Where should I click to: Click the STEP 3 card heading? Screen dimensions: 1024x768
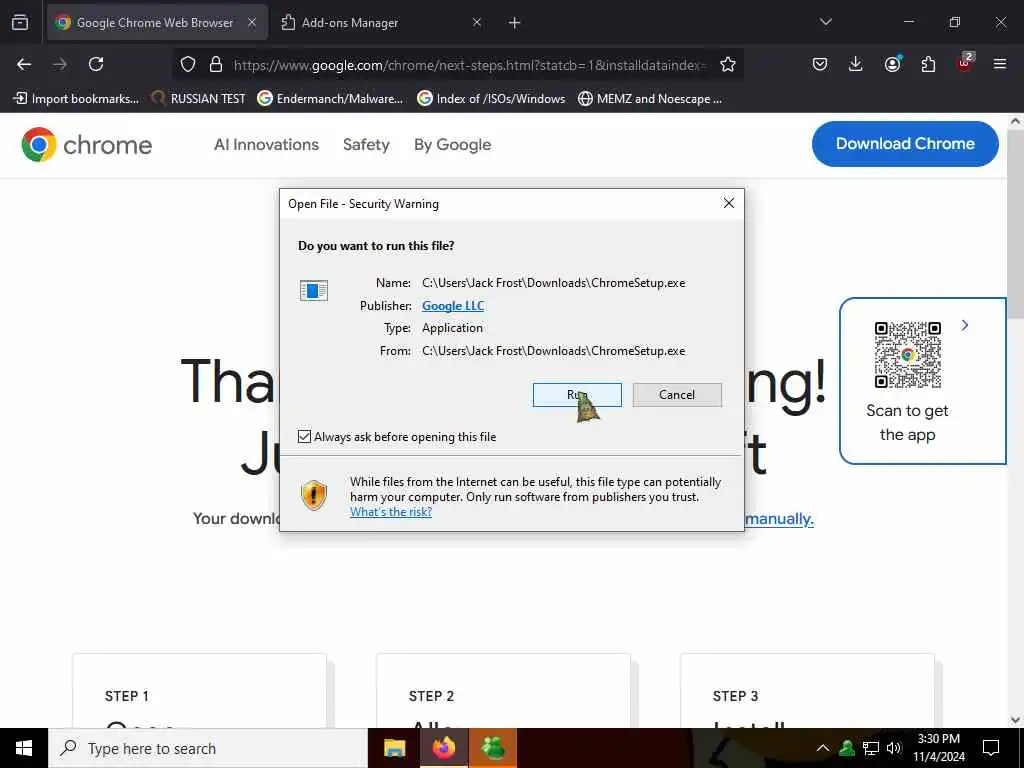(735, 696)
